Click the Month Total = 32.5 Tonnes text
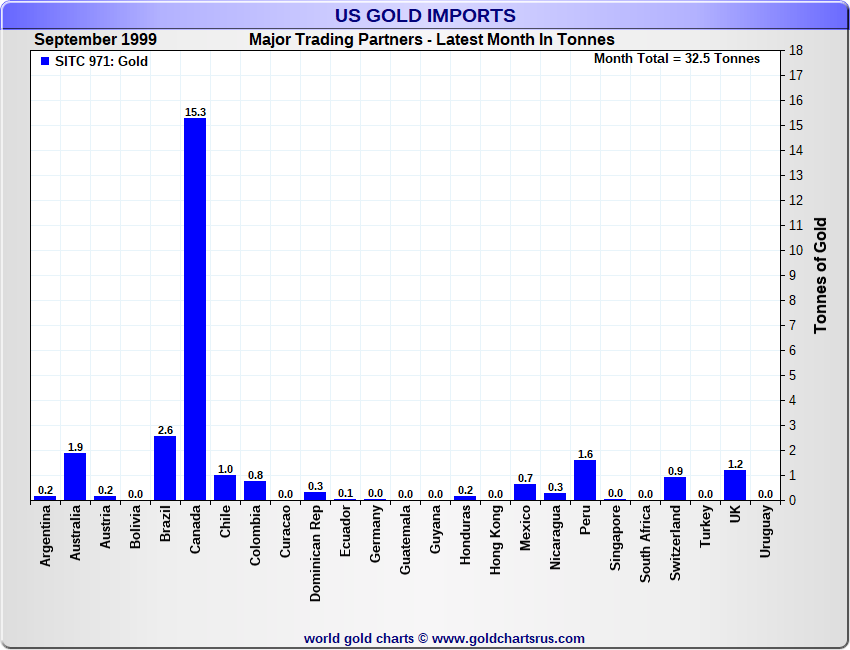This screenshot has width=850, height=650. [676, 58]
